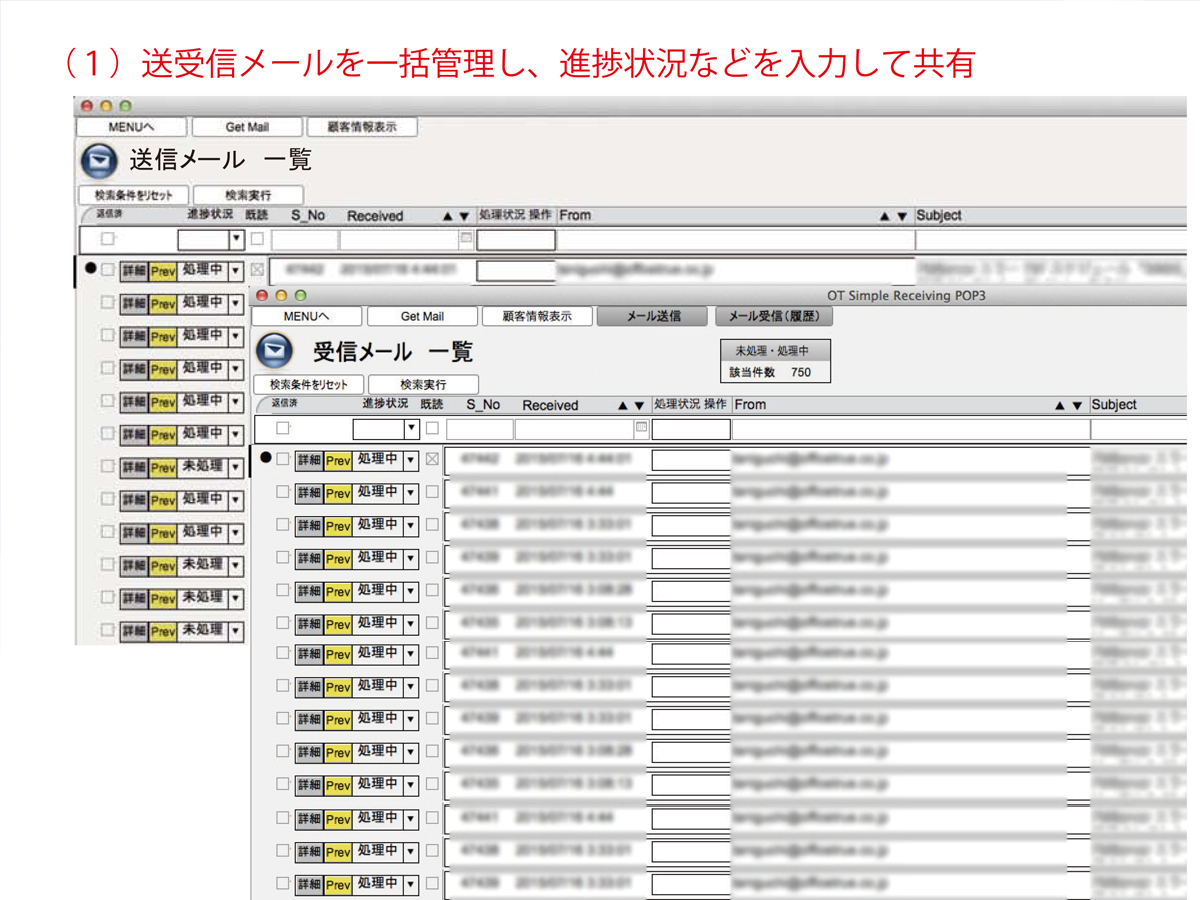Click the Get Mail button
The width and height of the screenshot is (1200, 900).
pos(421,315)
